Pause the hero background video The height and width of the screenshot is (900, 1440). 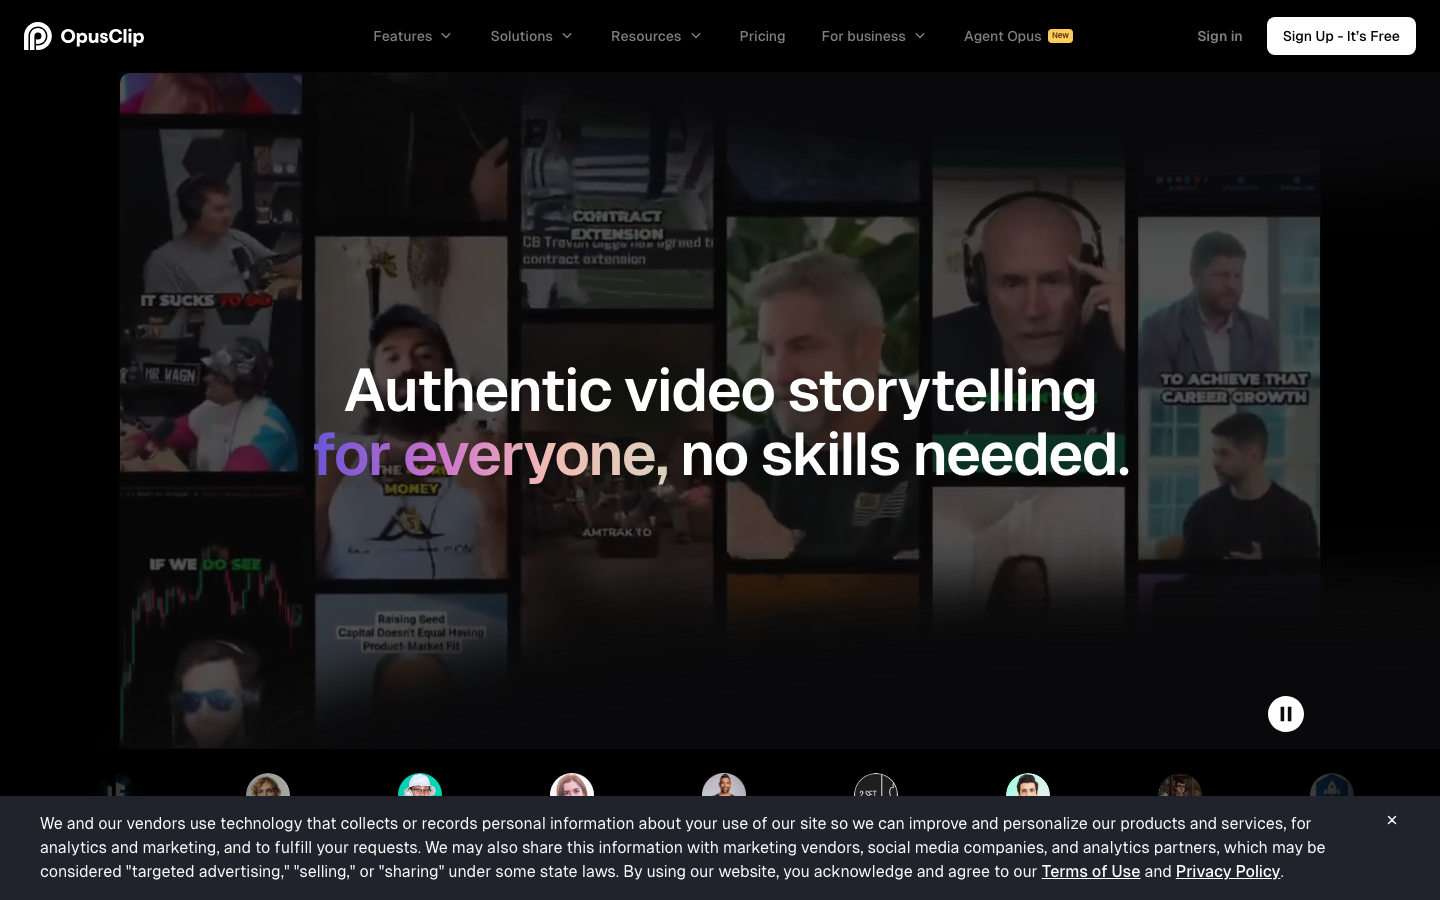click(x=1286, y=714)
